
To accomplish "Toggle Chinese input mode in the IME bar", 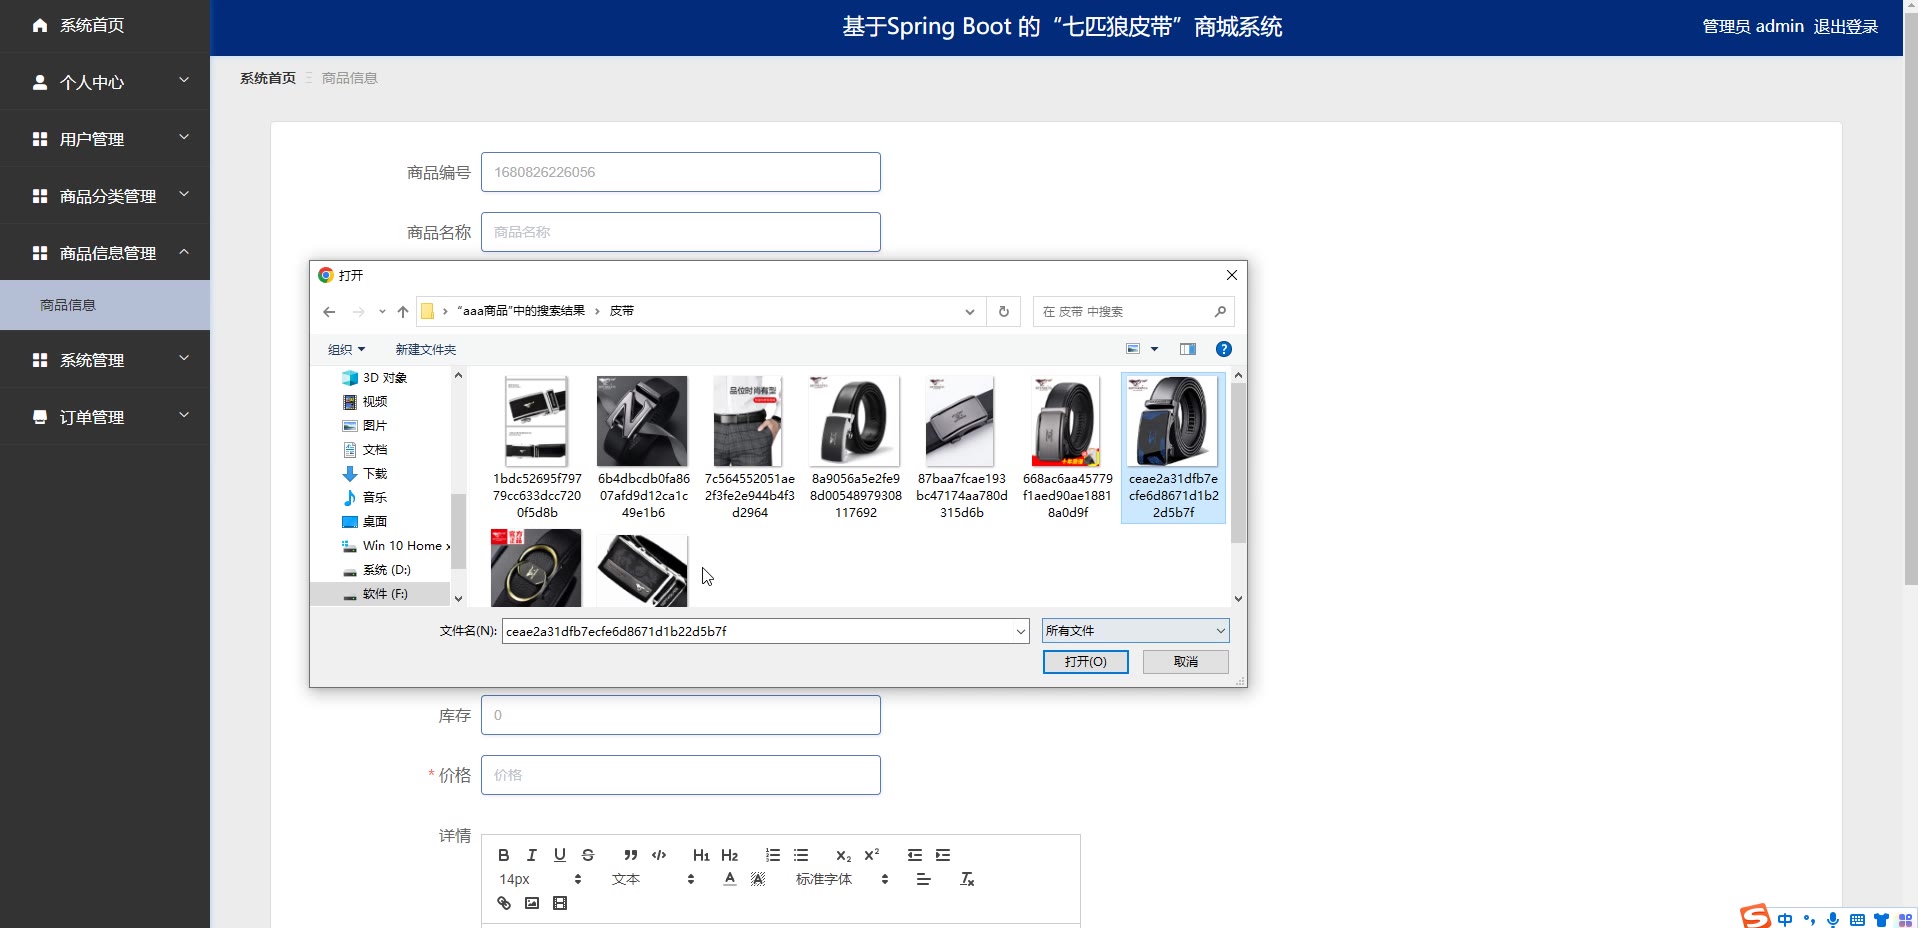I will 1785,920.
